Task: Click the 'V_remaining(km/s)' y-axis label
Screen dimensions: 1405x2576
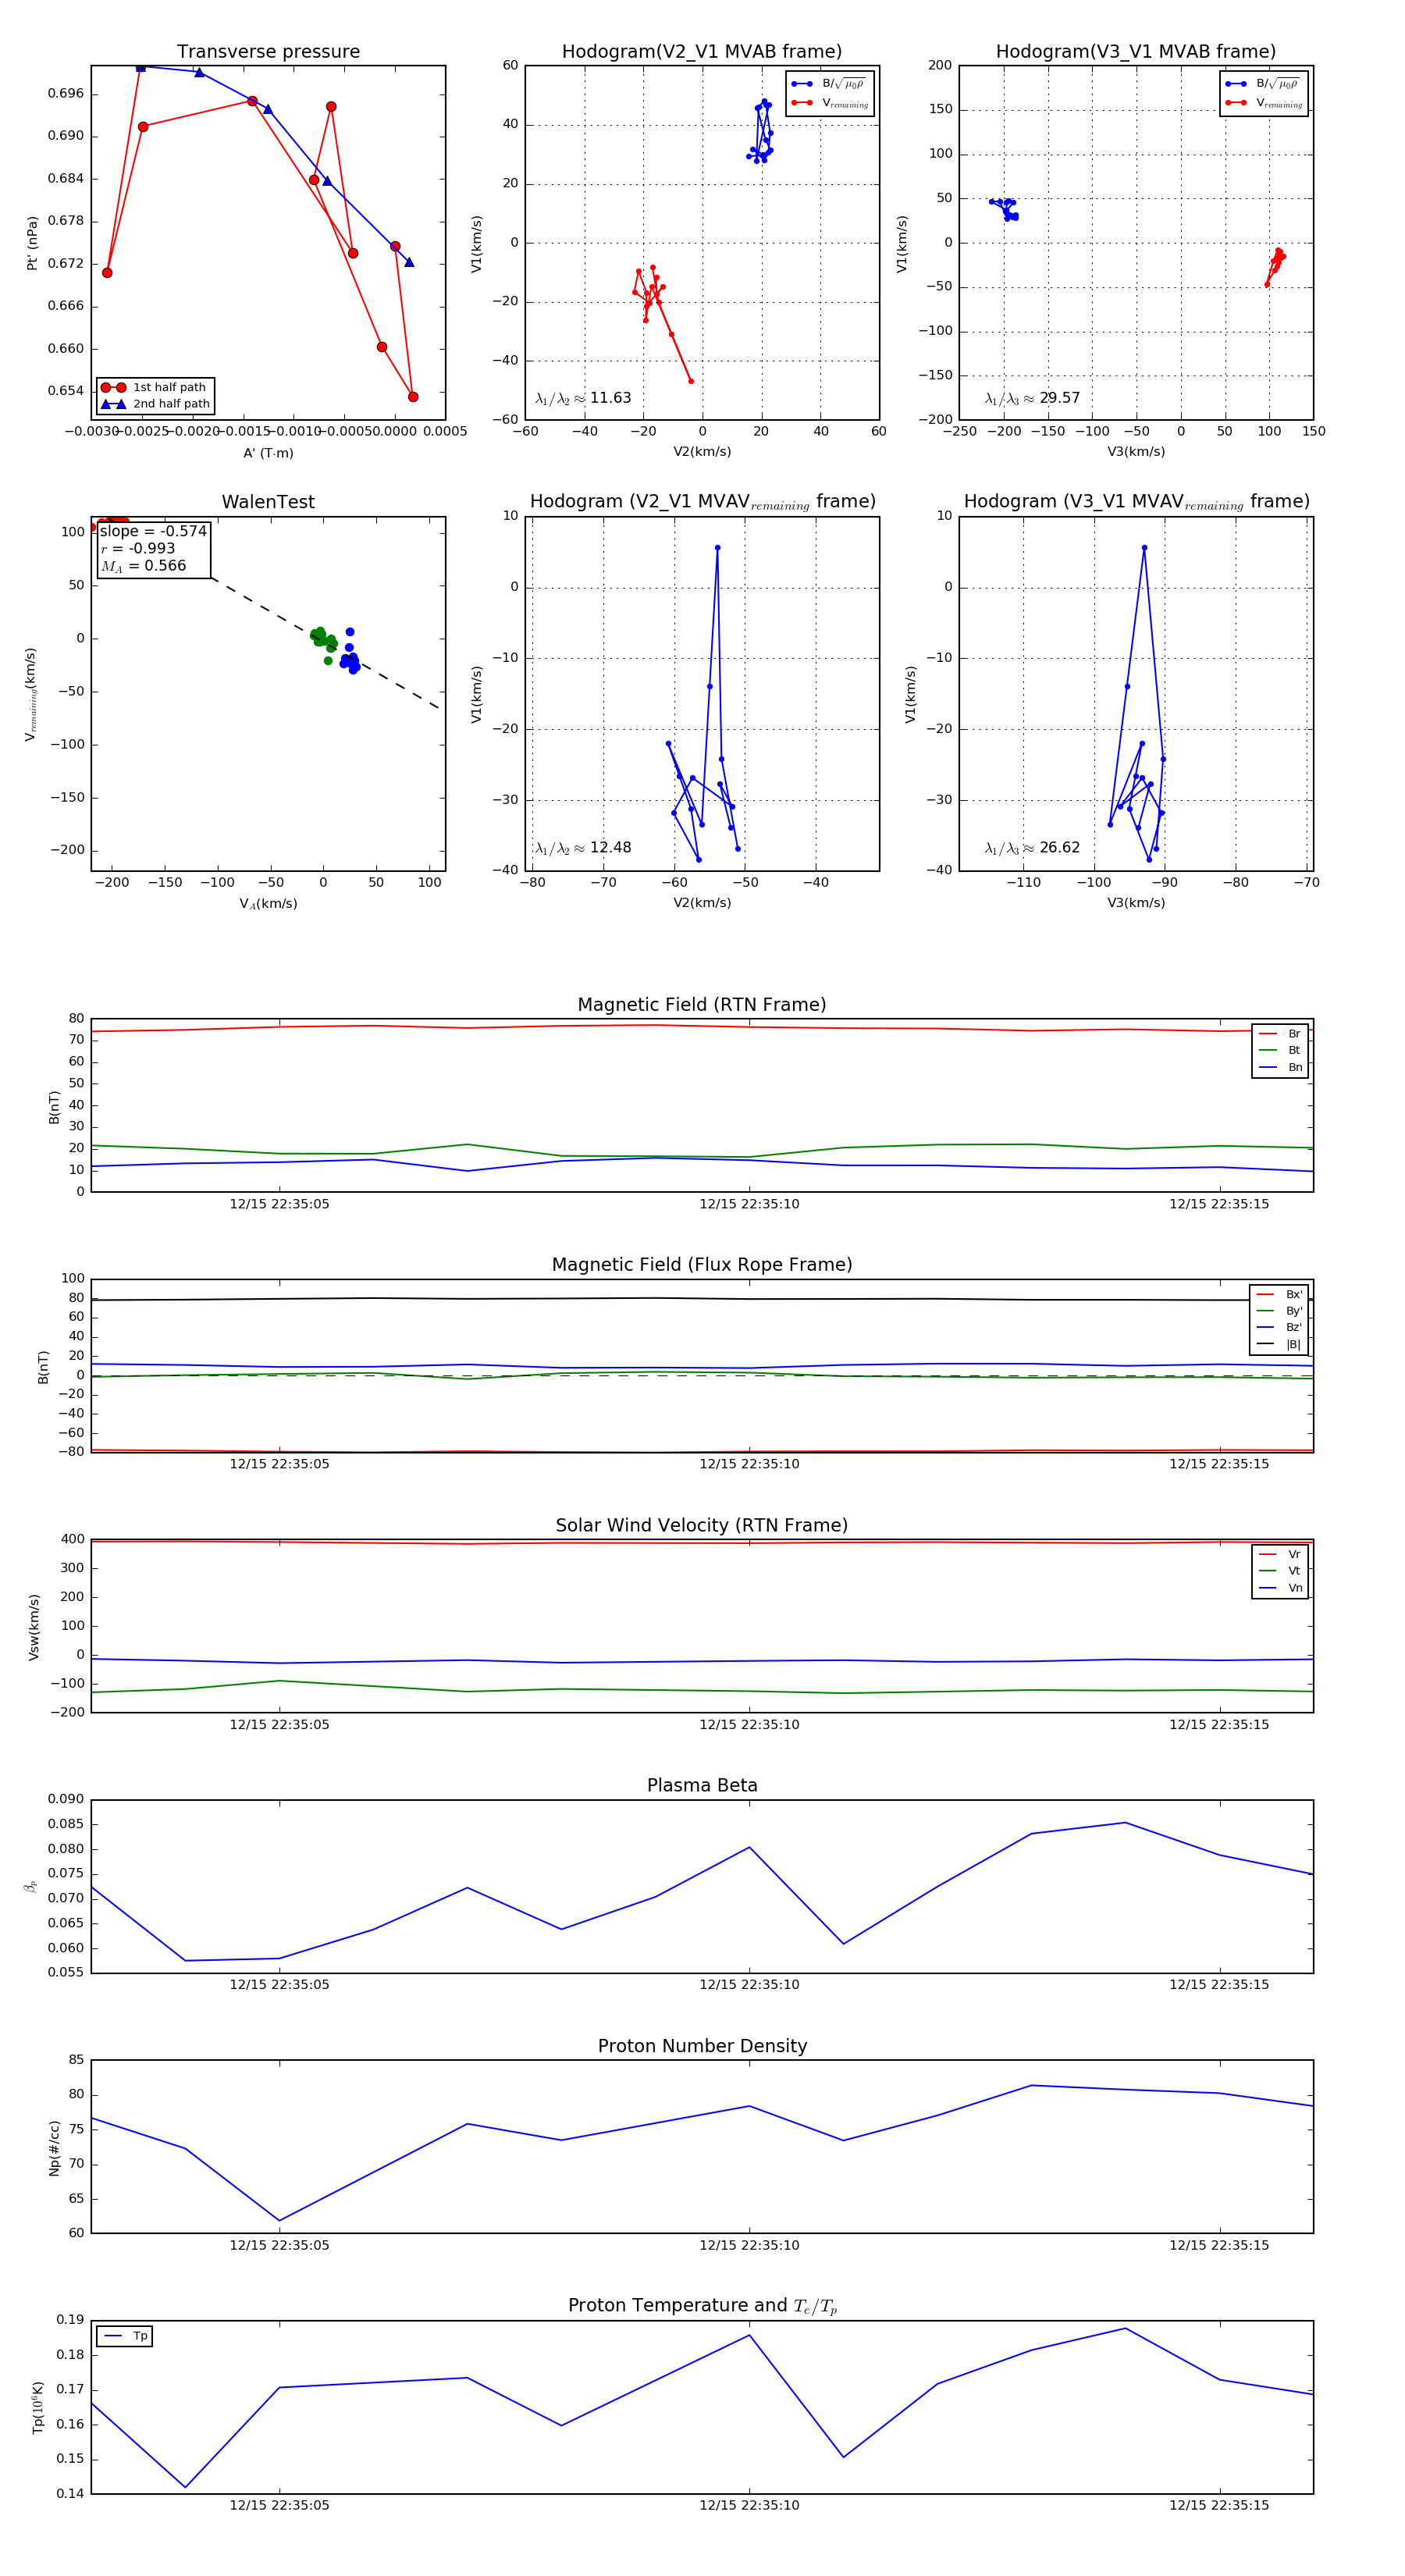Action: [31, 694]
